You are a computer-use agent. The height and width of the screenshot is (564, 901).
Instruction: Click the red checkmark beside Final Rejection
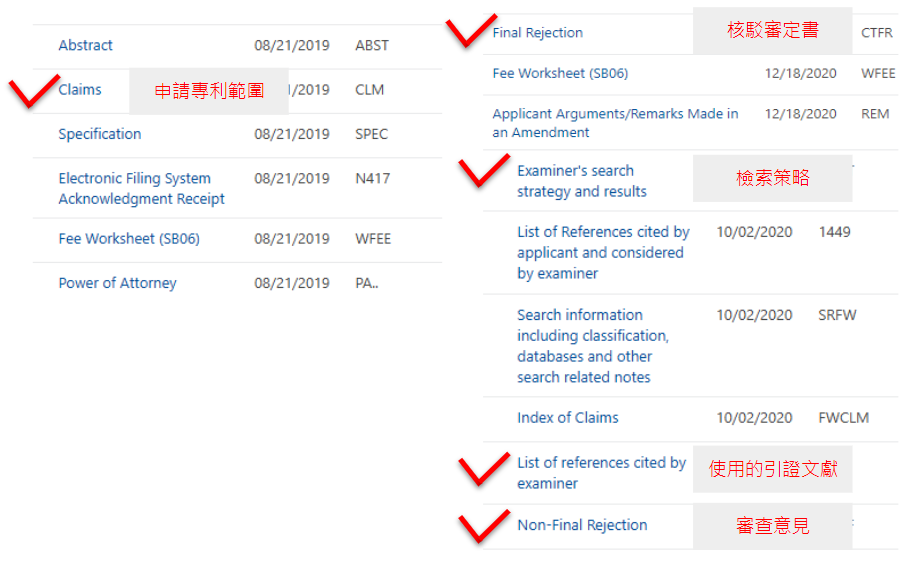[471, 29]
